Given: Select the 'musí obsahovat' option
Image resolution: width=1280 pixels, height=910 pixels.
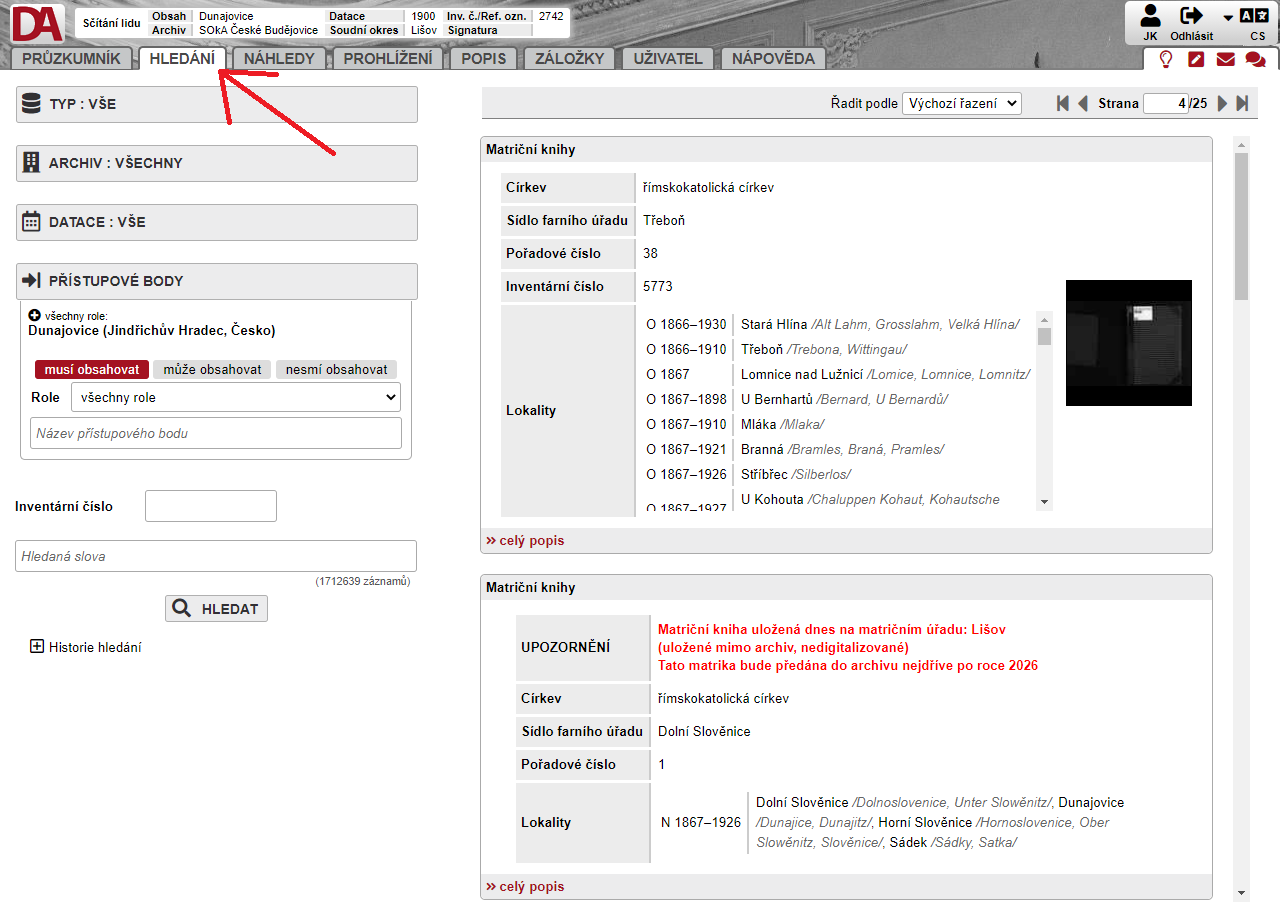Looking at the screenshot, I should tap(92, 369).
